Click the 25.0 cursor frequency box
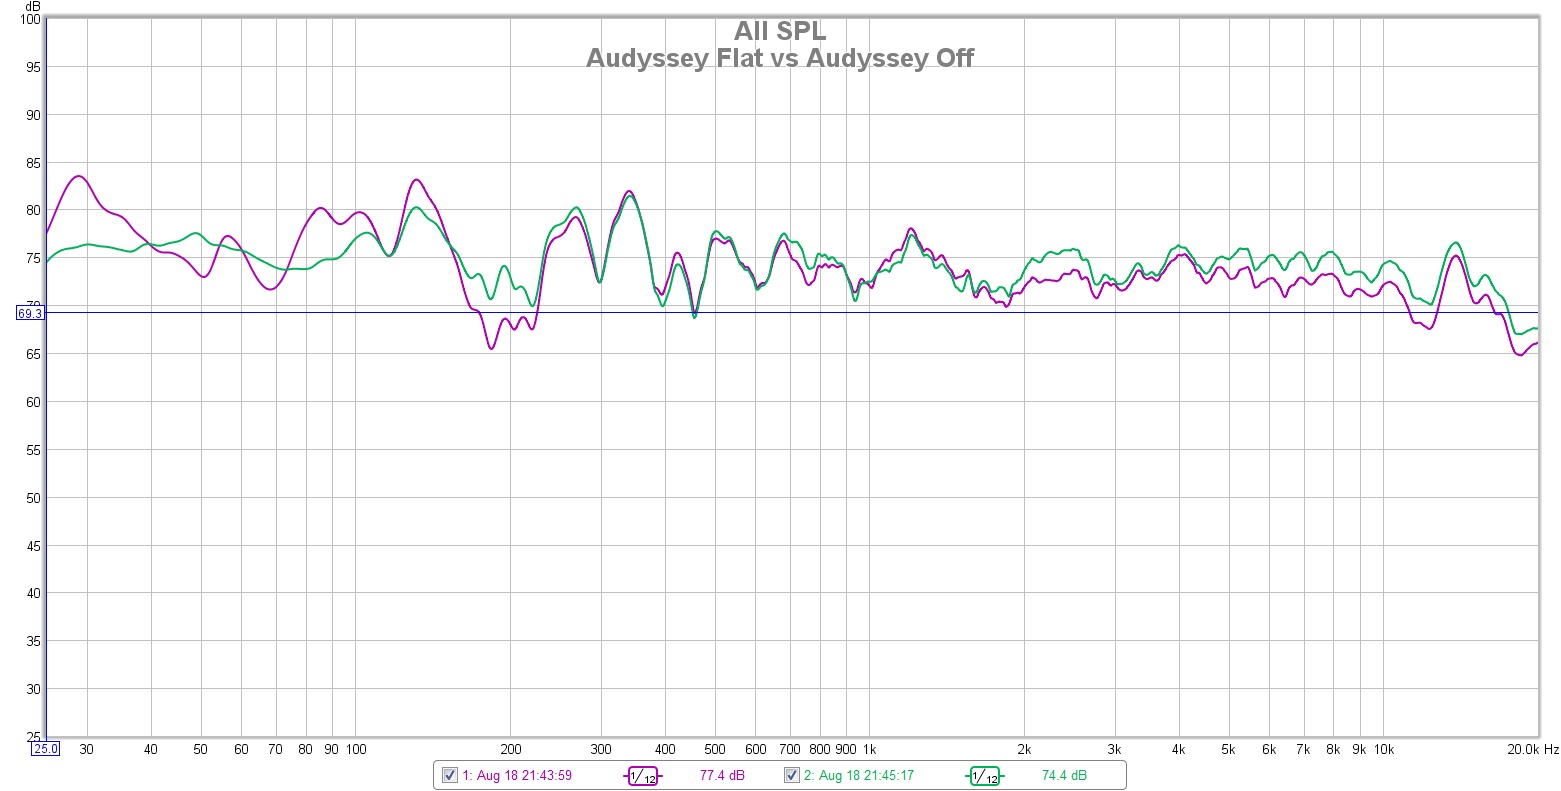The width and height of the screenshot is (1561, 791). (x=46, y=748)
